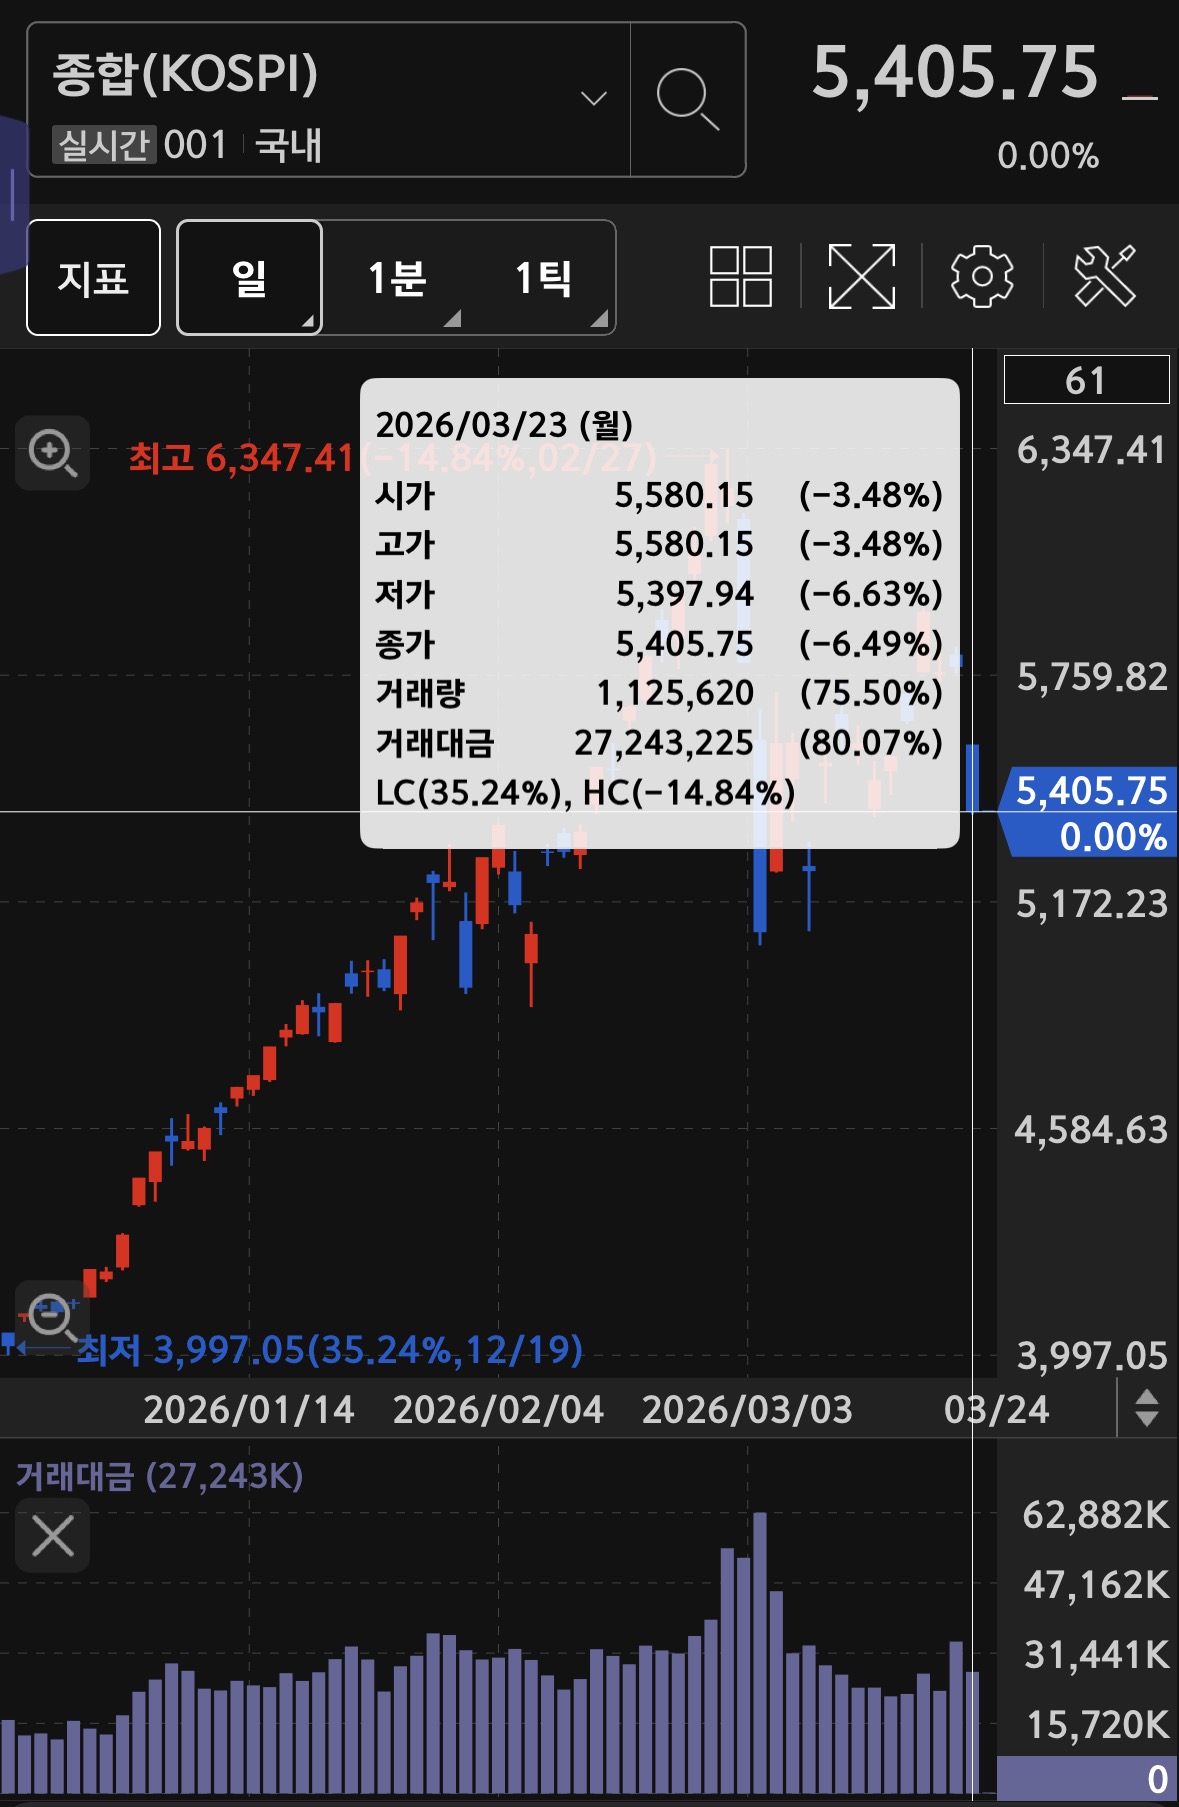Open the stock search magnifier icon
Screen dimensions: 1179x1807
coord(688,99)
